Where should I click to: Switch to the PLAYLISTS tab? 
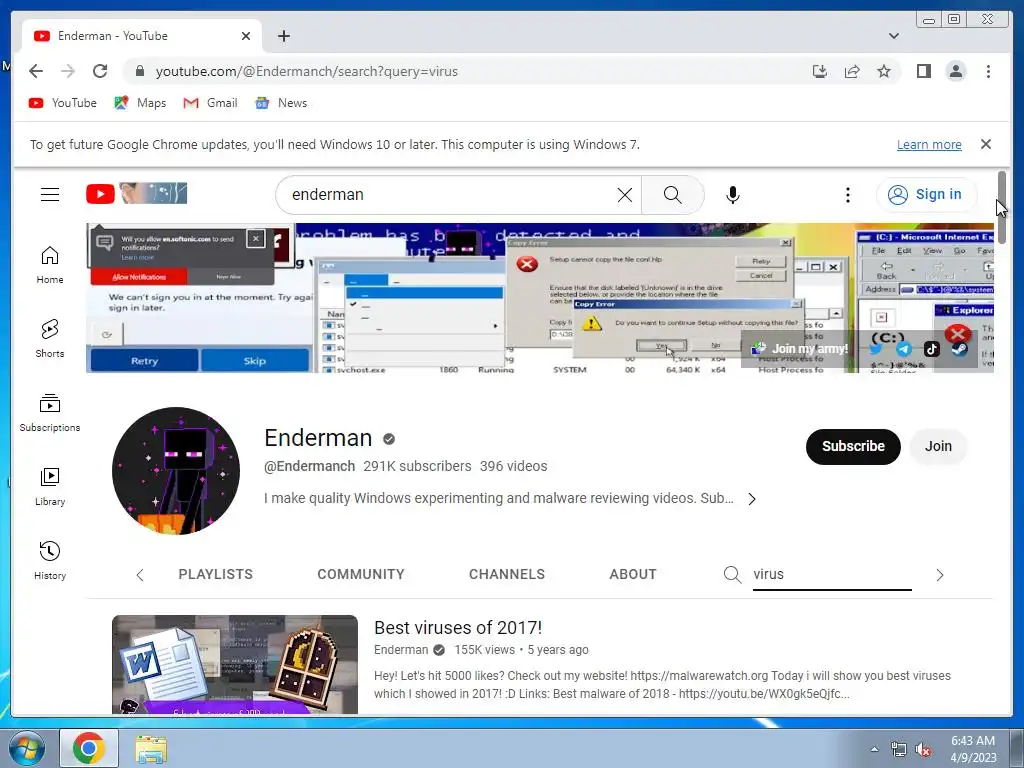216,574
